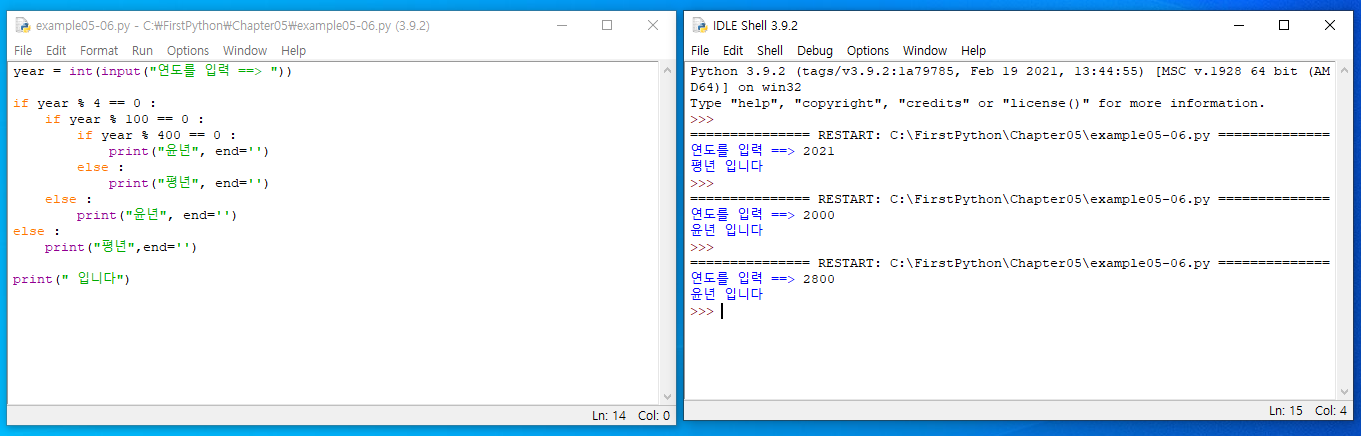Minimize the IDLE Shell window

(x=1237, y=26)
